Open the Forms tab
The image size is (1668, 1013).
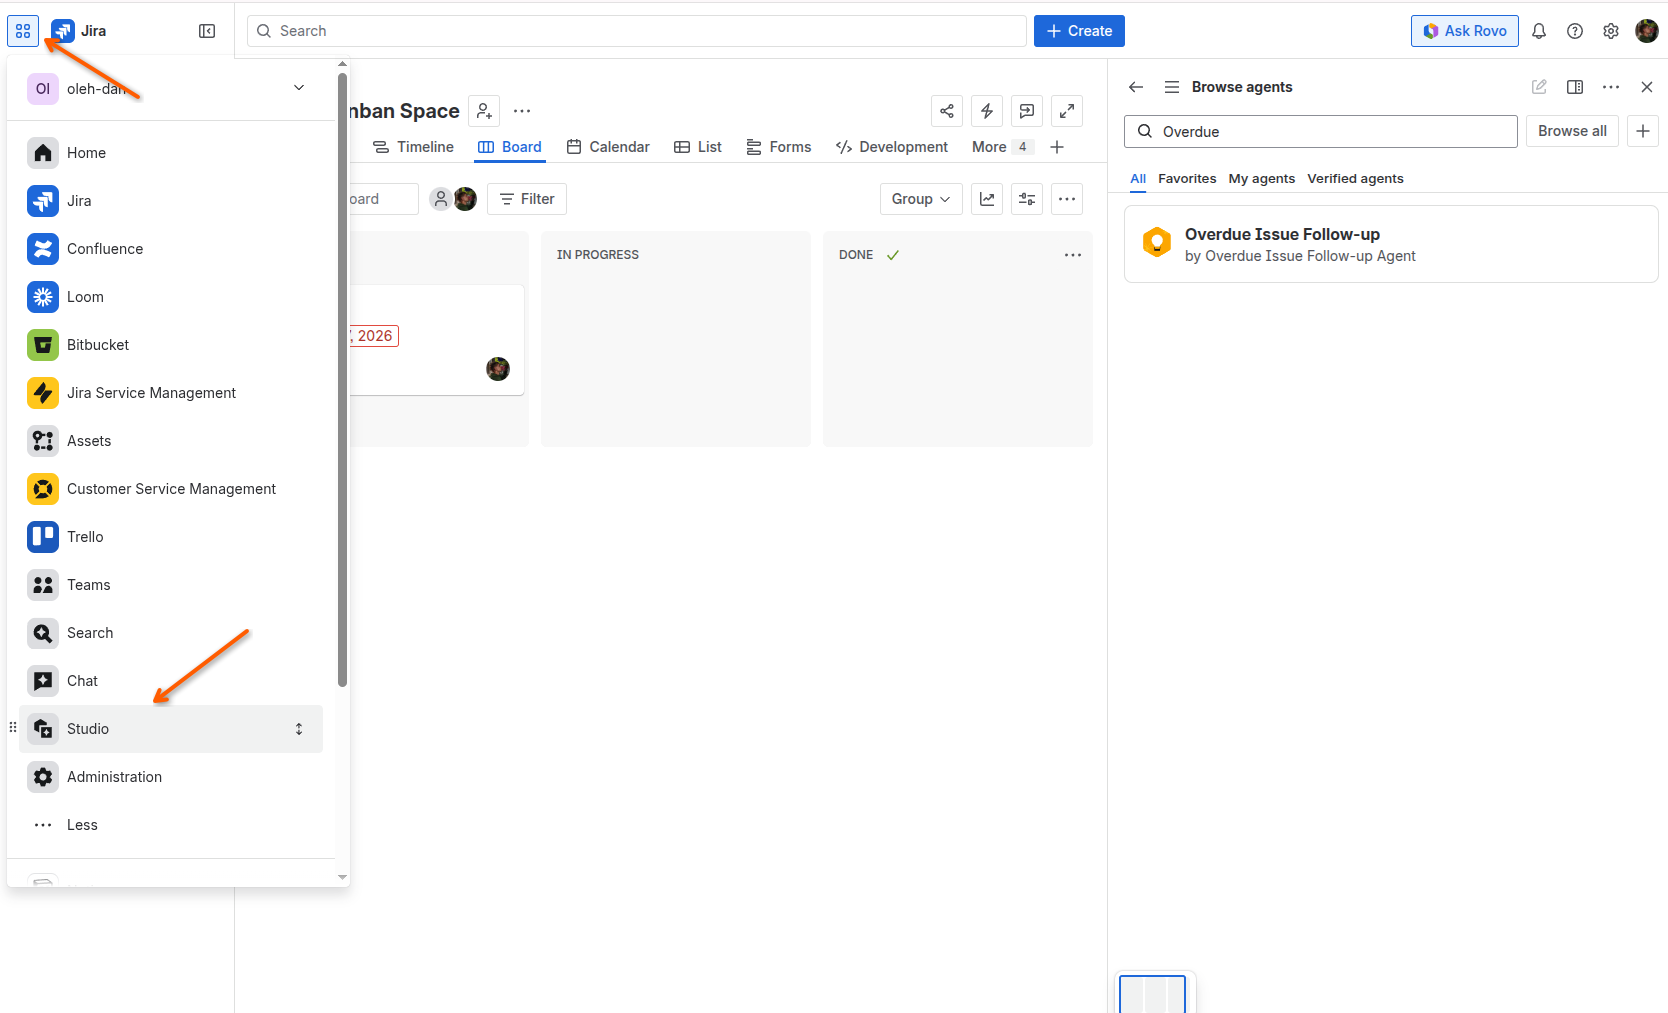[x=779, y=147]
